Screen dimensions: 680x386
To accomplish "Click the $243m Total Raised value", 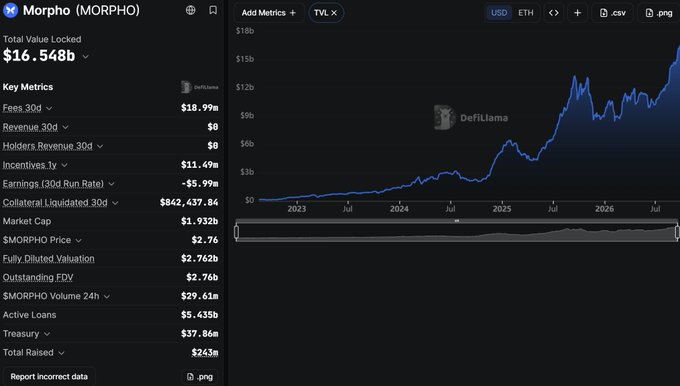I will pos(205,353).
